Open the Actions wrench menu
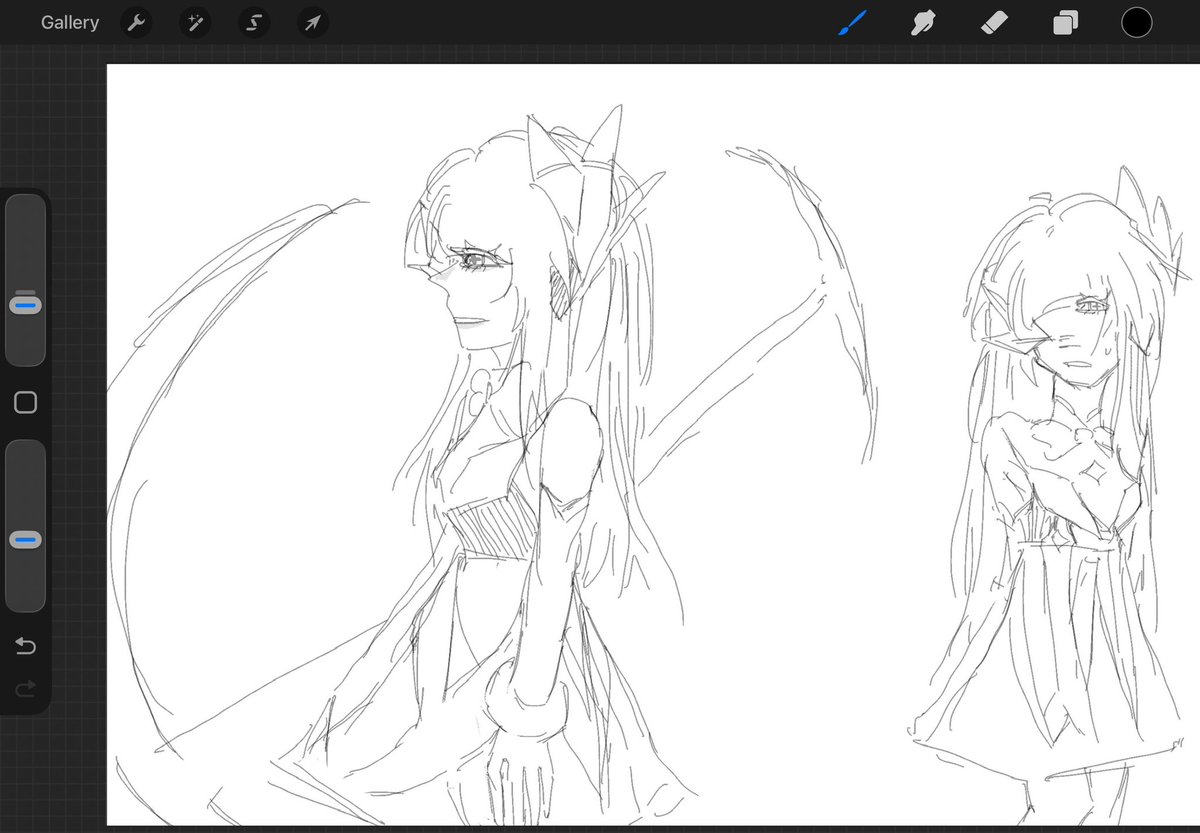1200x833 pixels. [x=136, y=22]
